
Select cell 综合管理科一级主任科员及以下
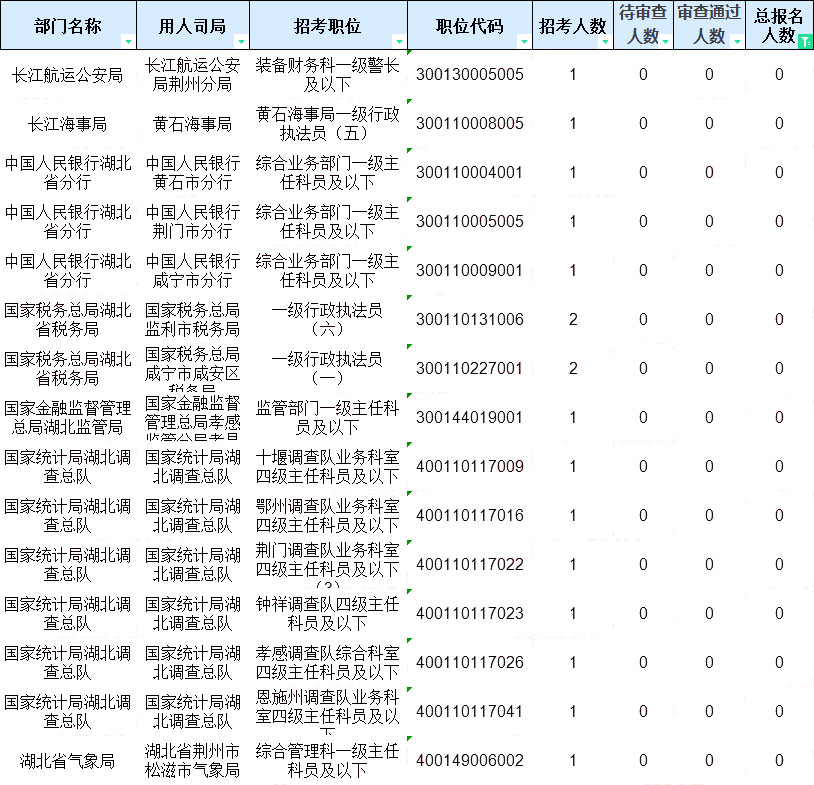[328, 761]
